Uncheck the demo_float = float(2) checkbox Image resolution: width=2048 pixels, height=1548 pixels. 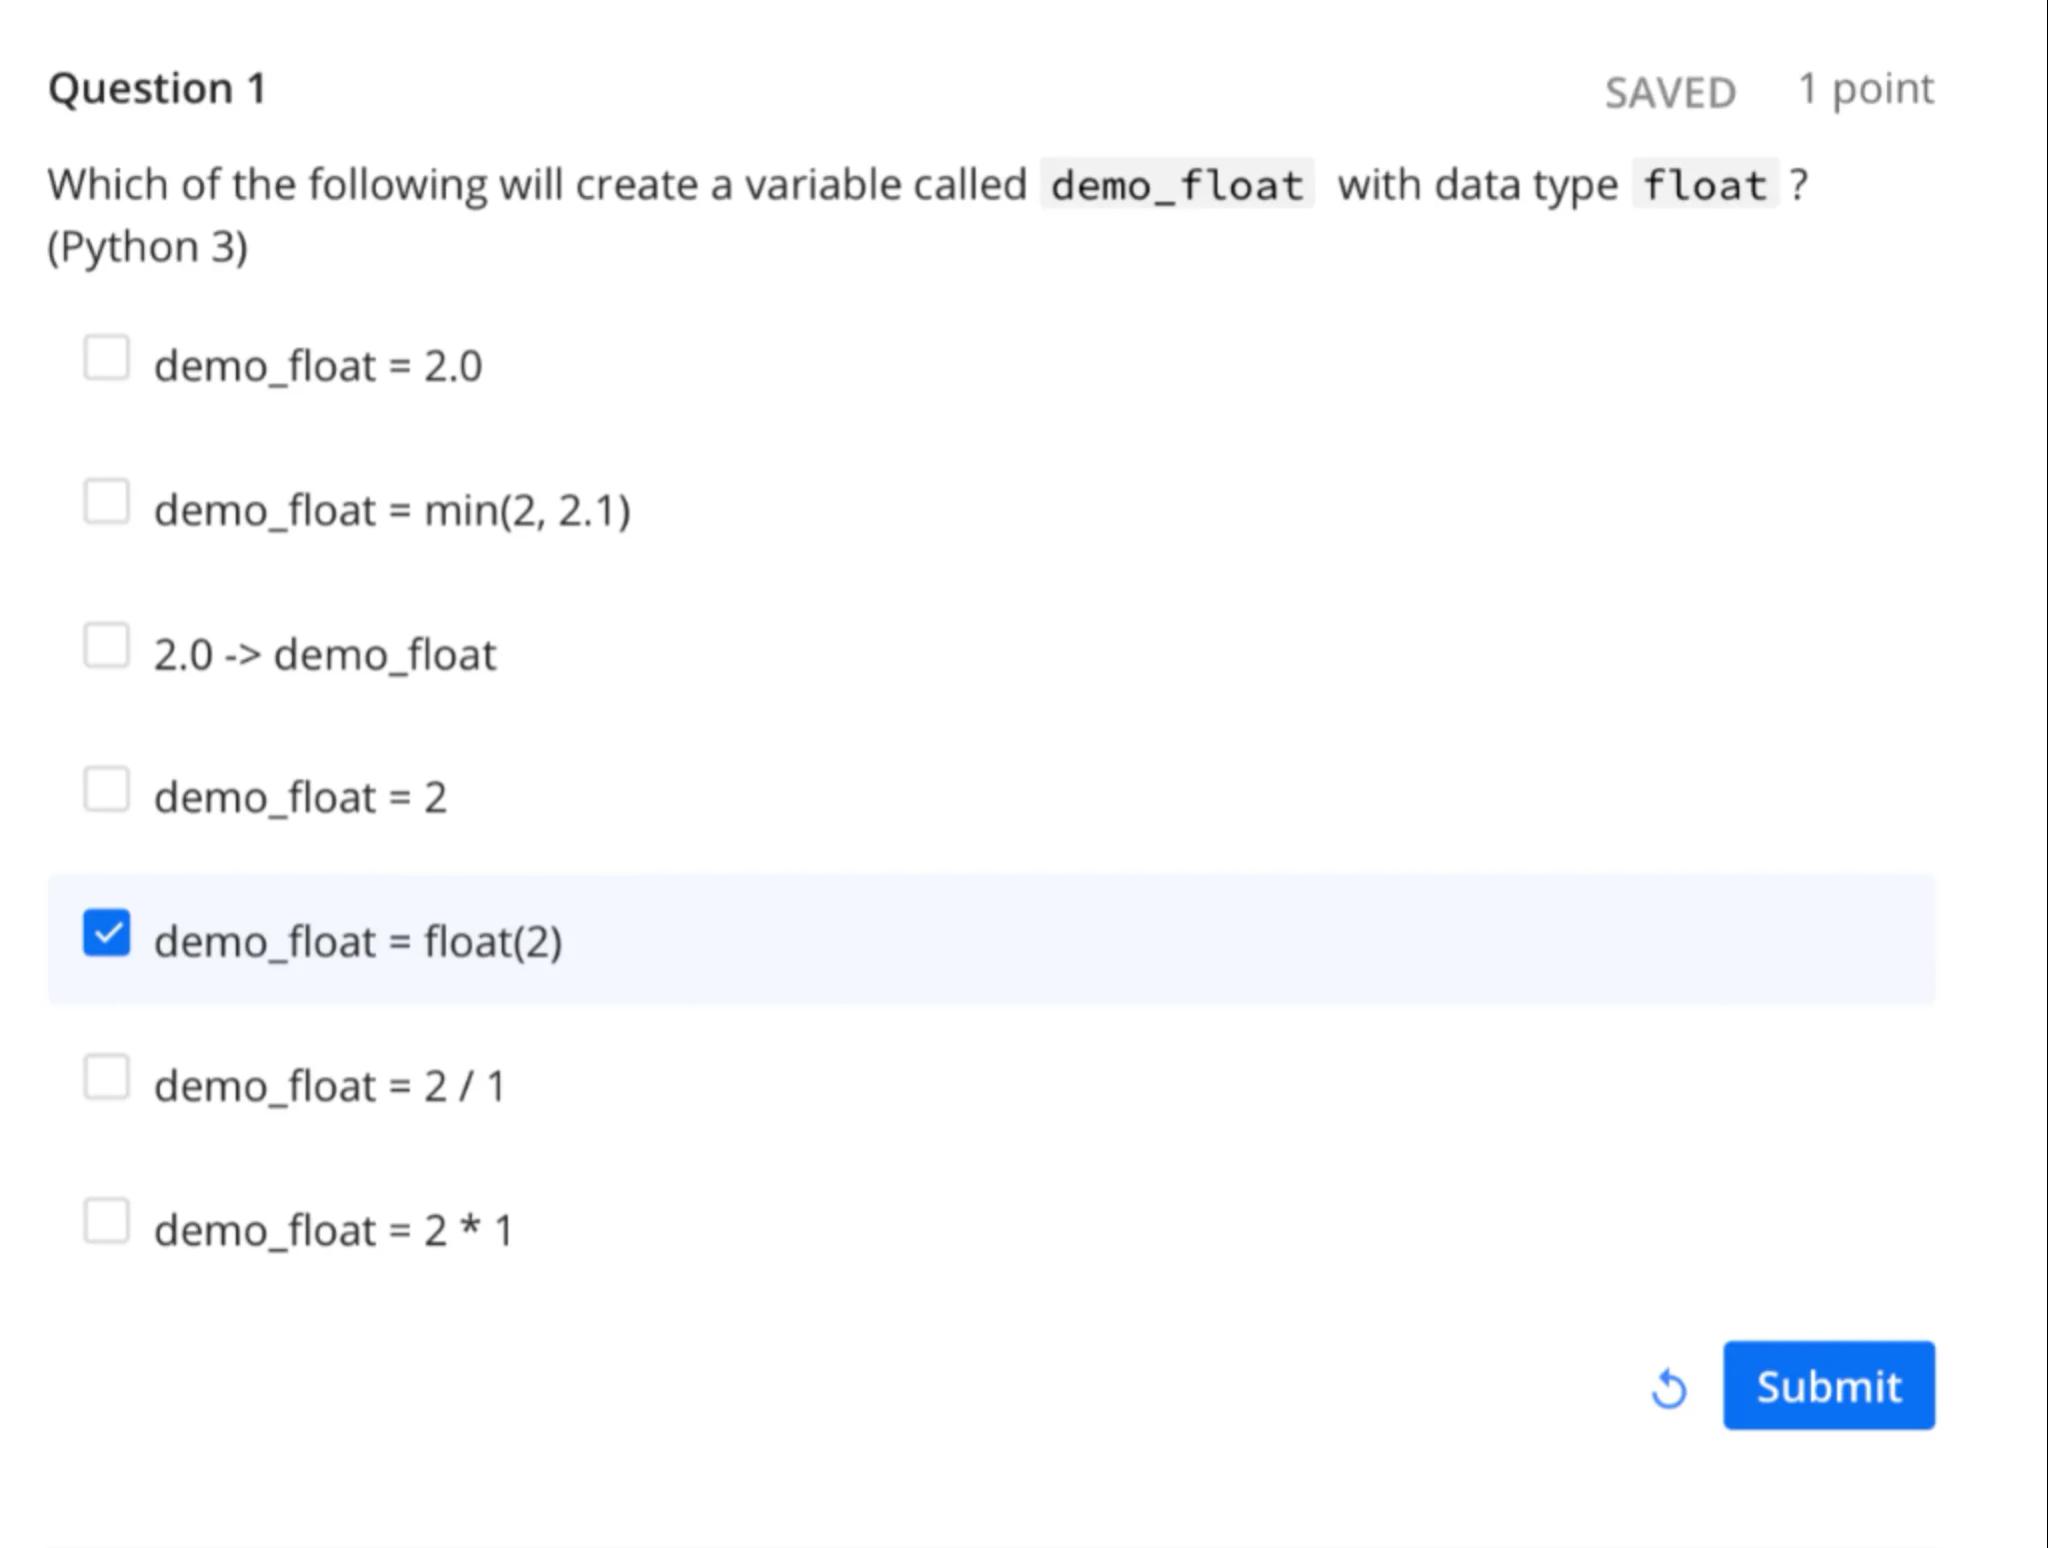click(x=106, y=933)
